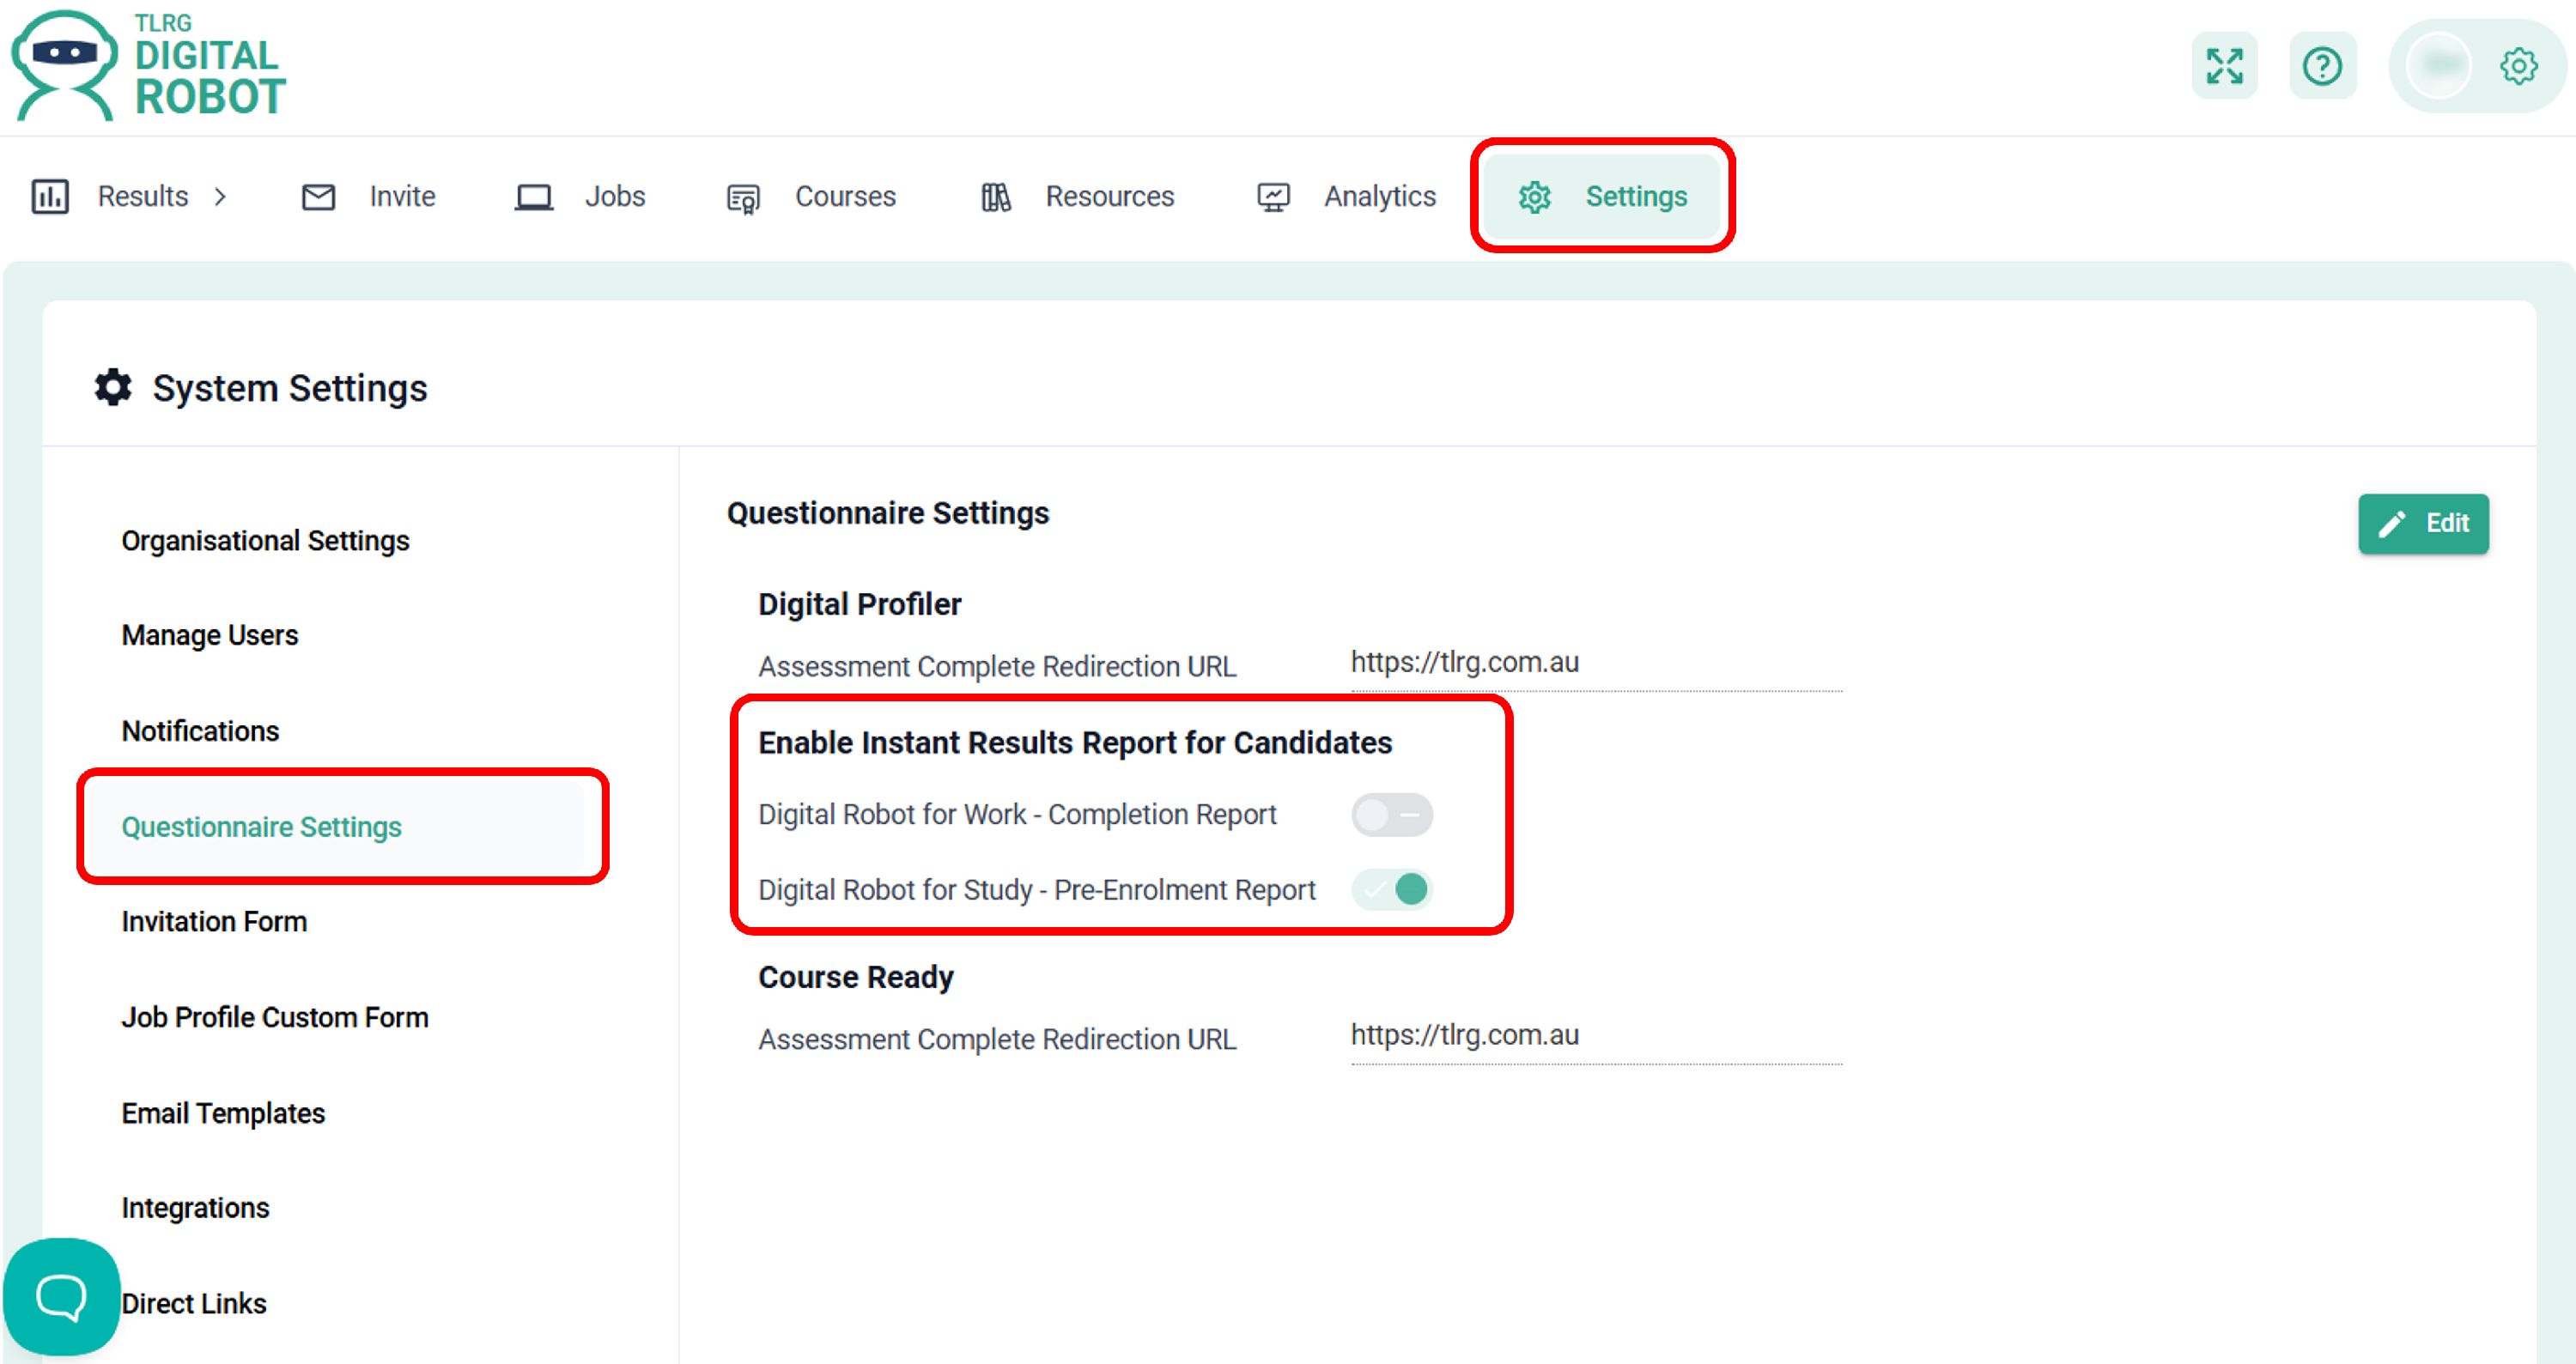2576x1364 pixels.
Task: Click the Invite envelope icon
Action: click(x=318, y=196)
